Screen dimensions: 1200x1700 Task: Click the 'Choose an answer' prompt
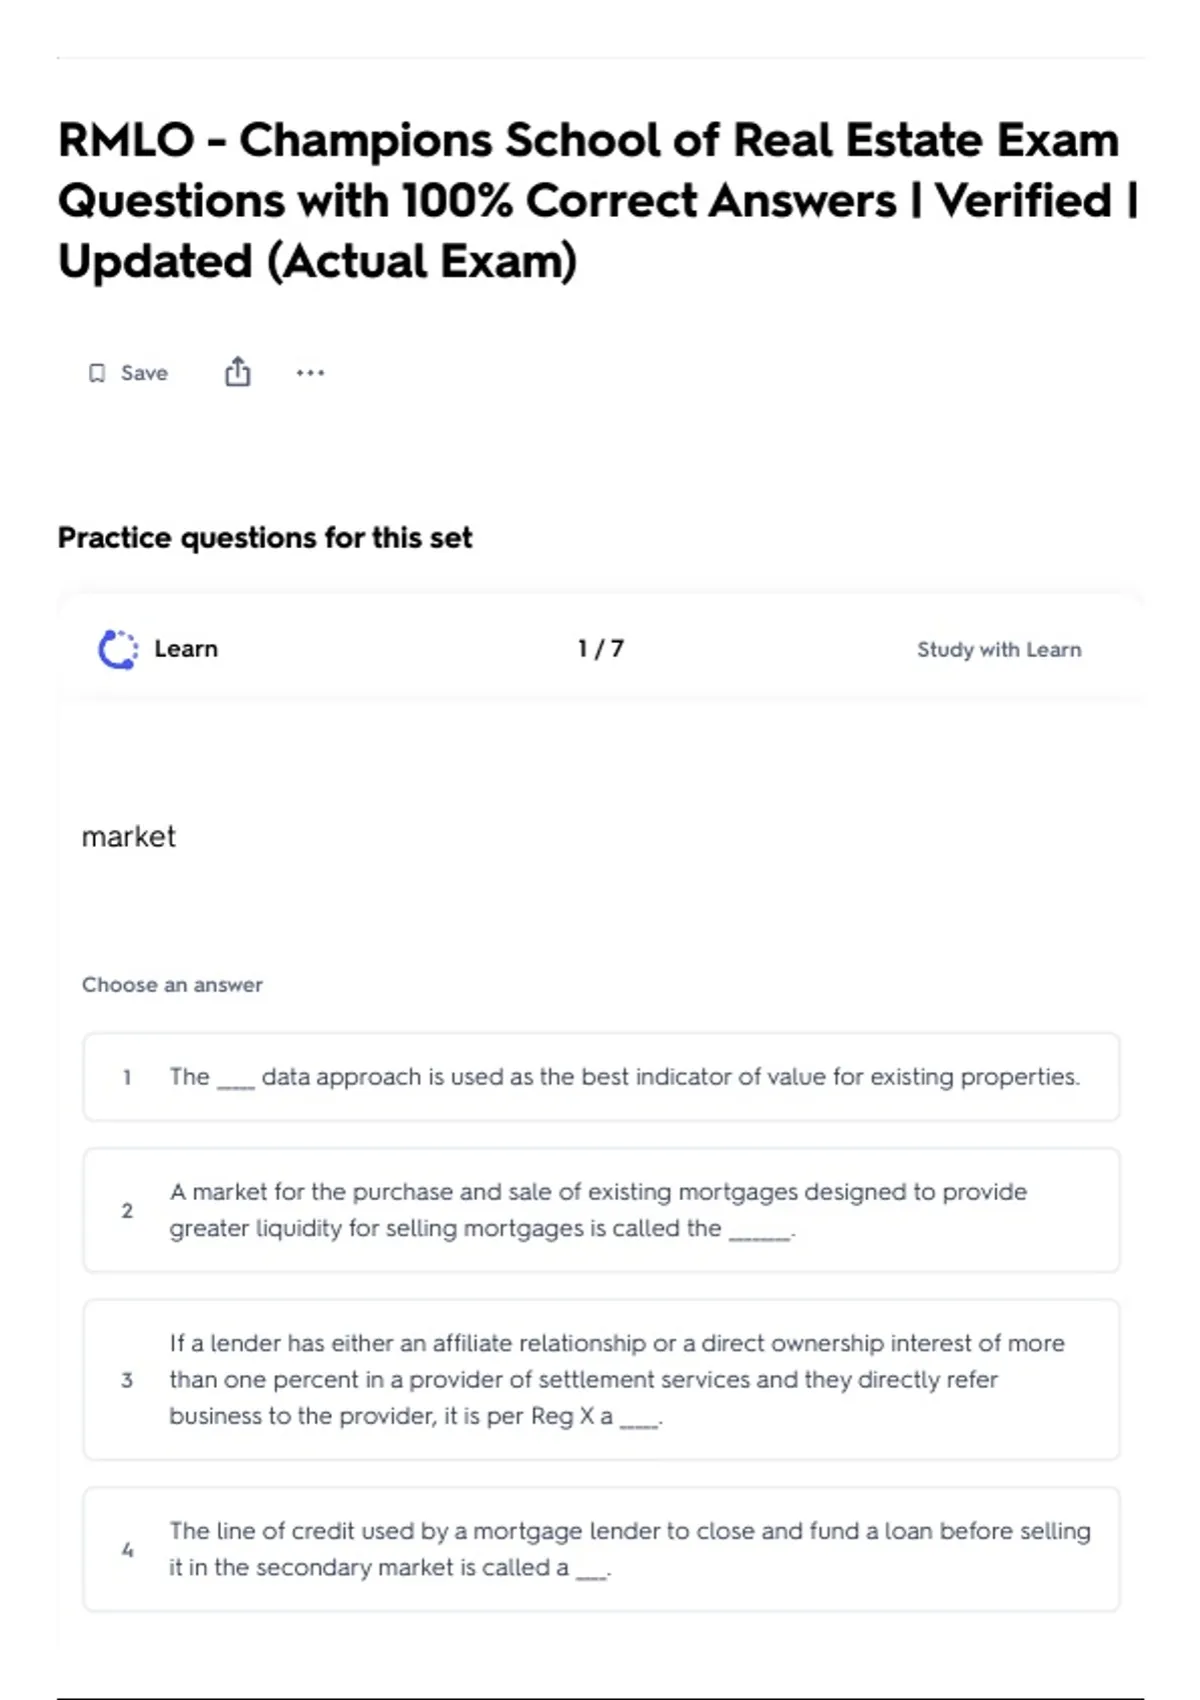(172, 985)
